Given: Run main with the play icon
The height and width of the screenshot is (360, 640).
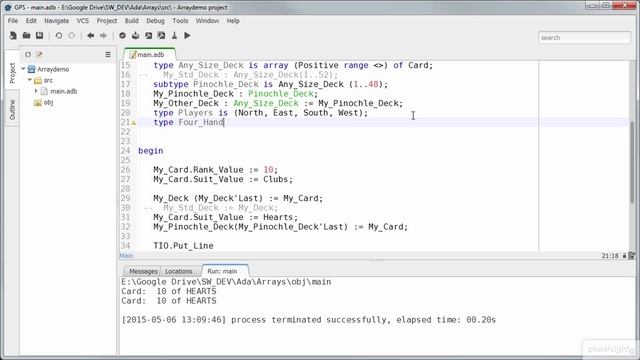Looking at the screenshot, I should point(187,36).
